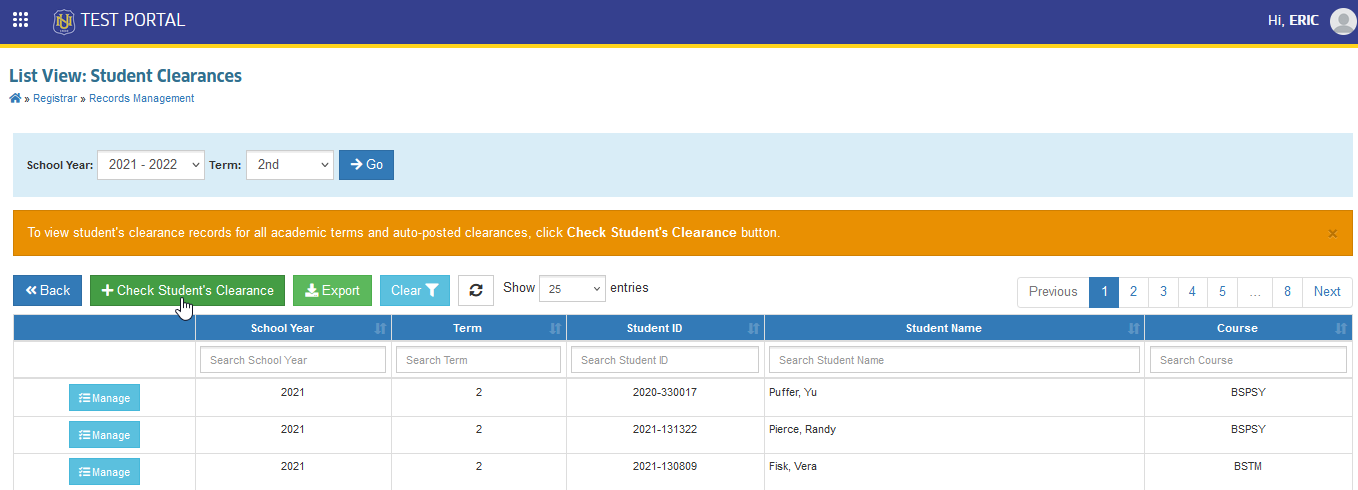Focus the Search Student Name field
This screenshot has width=1358, height=490.
pyautogui.click(x=954, y=360)
